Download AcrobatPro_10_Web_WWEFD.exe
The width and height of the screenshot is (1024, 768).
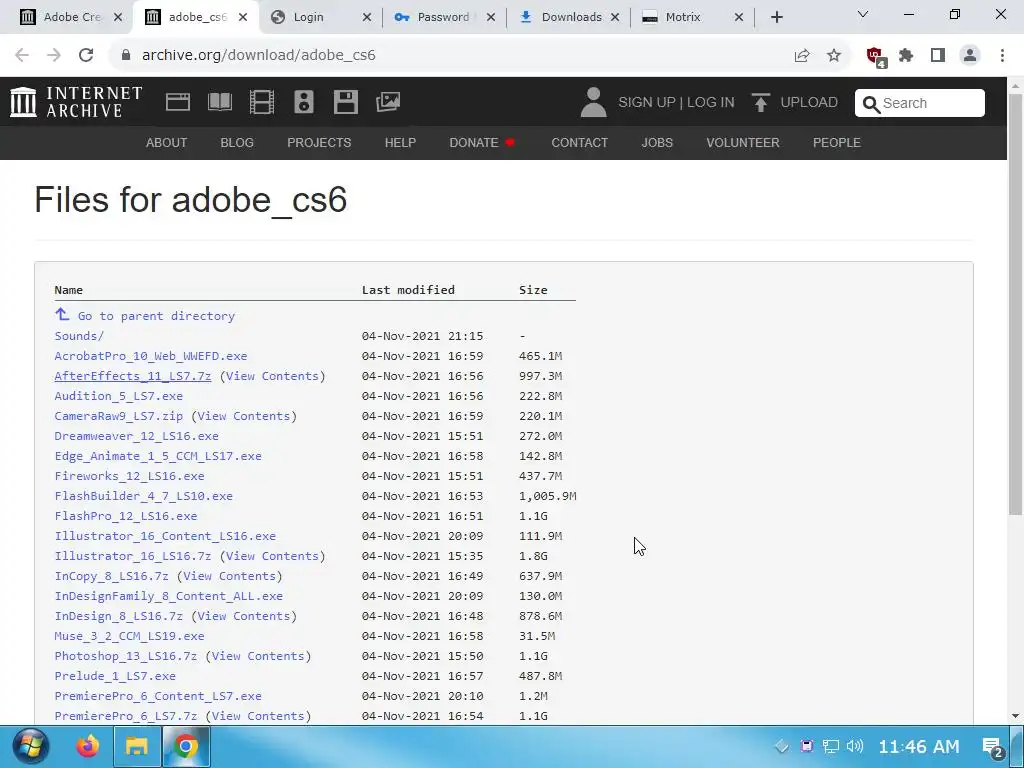click(x=151, y=356)
